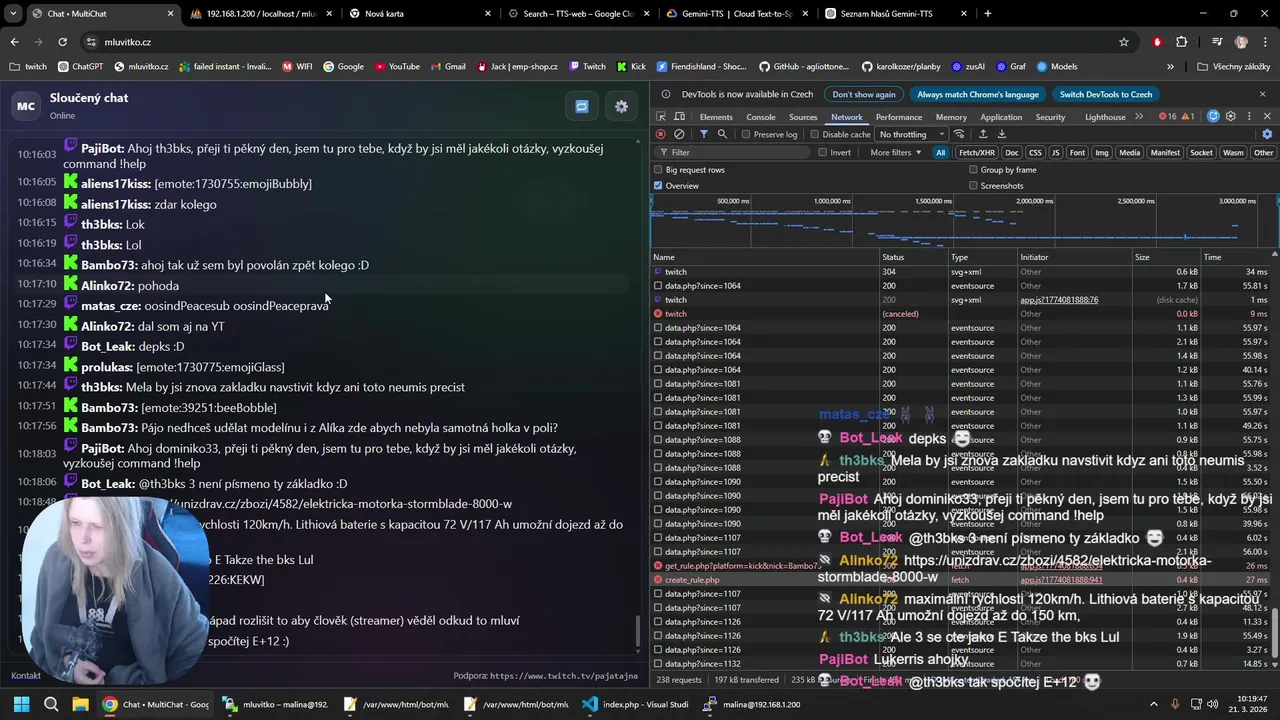The width and height of the screenshot is (1280, 720).
Task: Dismiss the DevTools language infobar
Action: point(1263,94)
